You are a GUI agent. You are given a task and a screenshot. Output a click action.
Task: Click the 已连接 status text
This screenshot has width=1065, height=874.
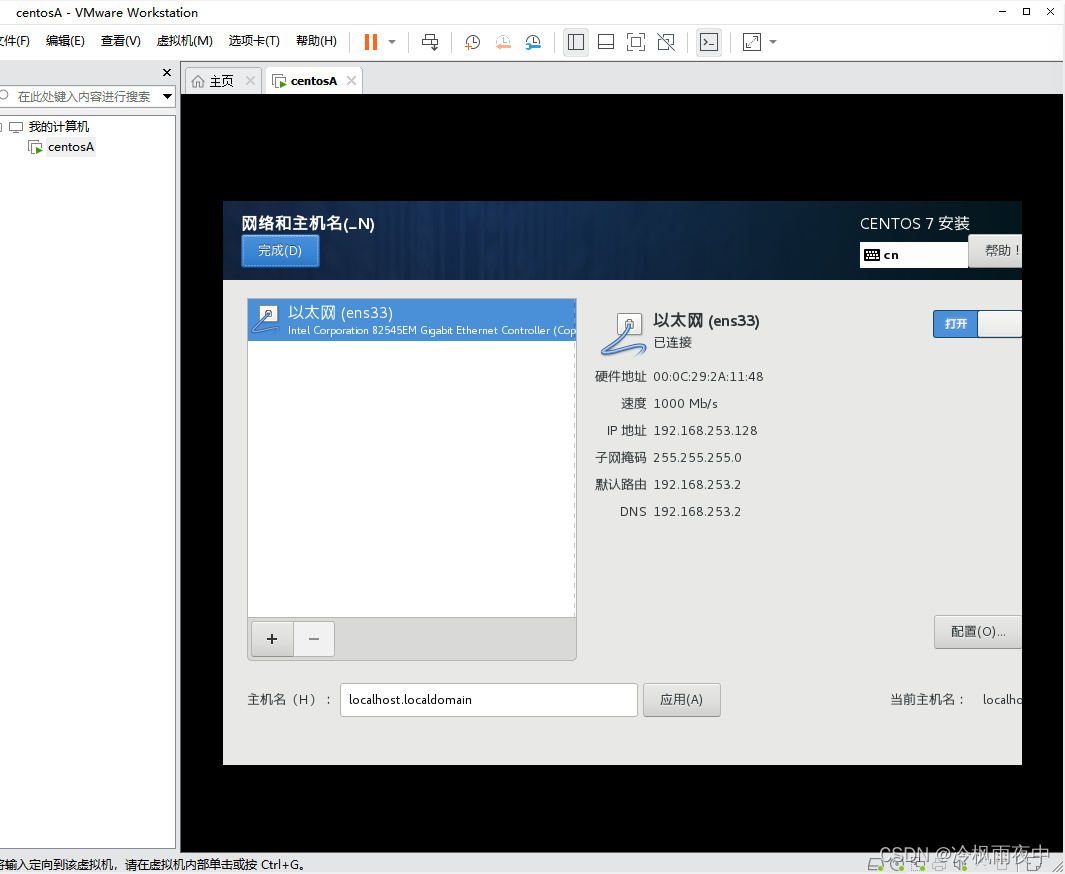[x=672, y=343]
